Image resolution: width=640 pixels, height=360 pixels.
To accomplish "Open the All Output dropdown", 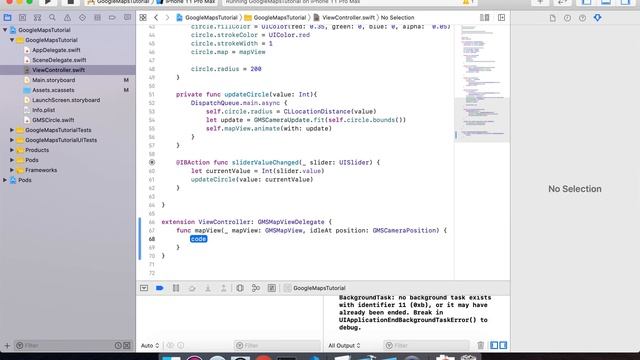I will click(344, 345).
